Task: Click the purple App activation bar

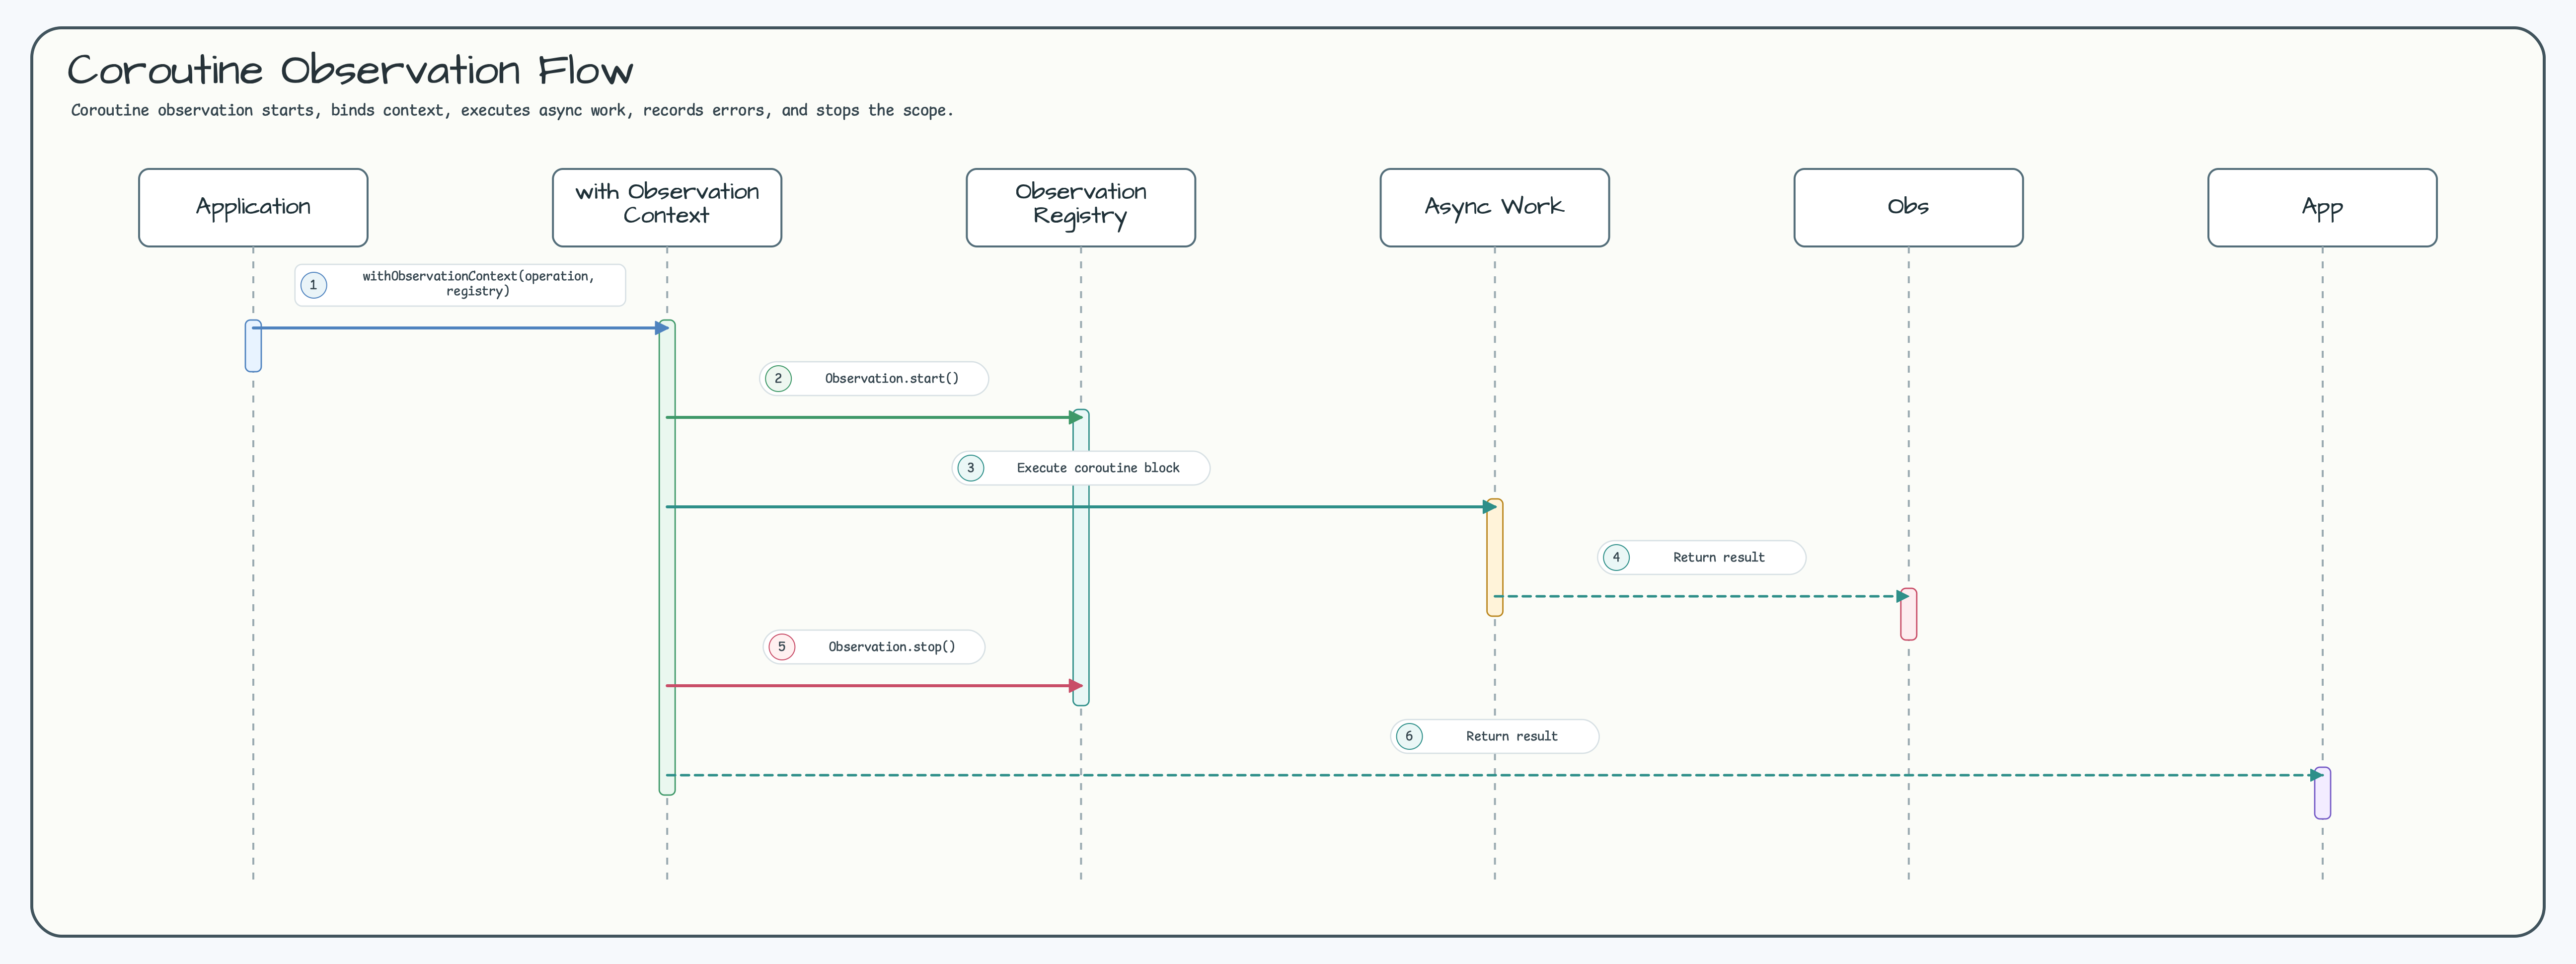Action: click(x=2323, y=793)
